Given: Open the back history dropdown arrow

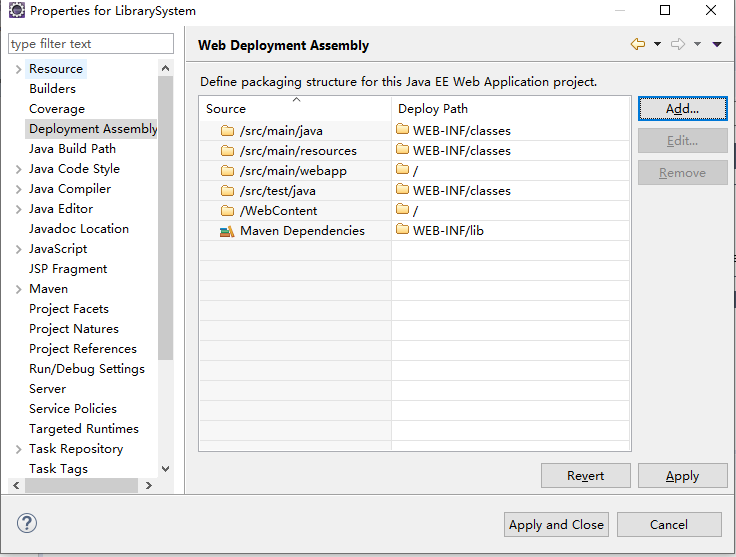Looking at the screenshot, I should (657, 44).
